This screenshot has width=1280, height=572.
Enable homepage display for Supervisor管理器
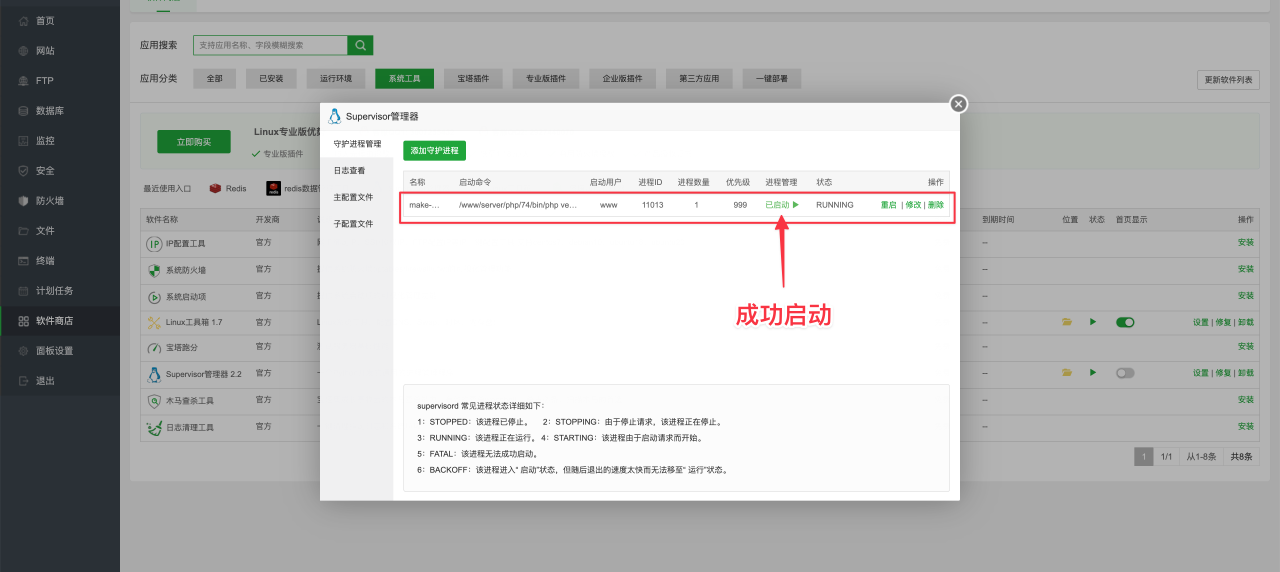pos(1126,372)
